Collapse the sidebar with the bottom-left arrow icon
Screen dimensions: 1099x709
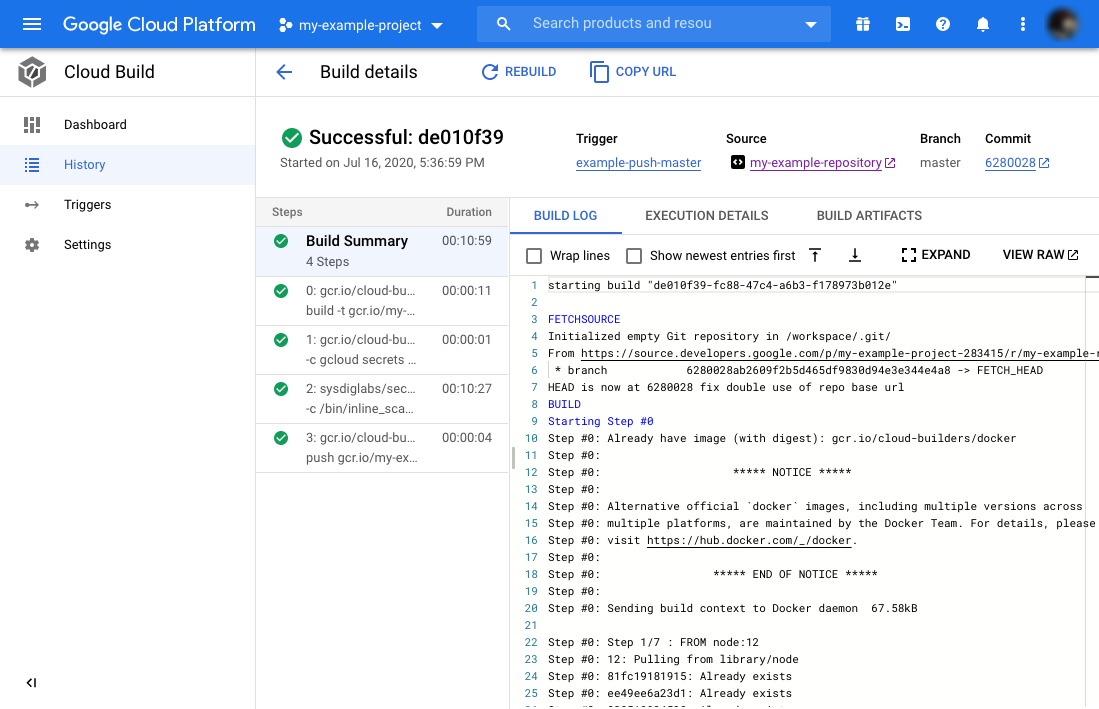[x=32, y=683]
